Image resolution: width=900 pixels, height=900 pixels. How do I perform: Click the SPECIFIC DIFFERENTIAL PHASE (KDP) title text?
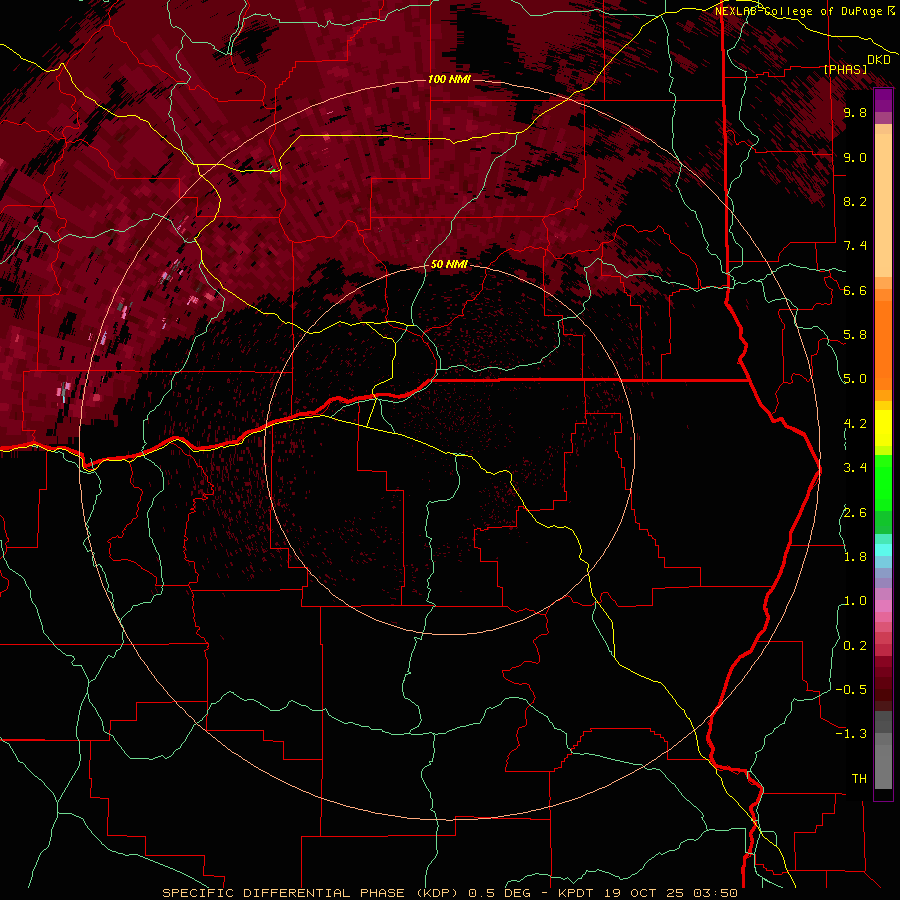(310, 893)
